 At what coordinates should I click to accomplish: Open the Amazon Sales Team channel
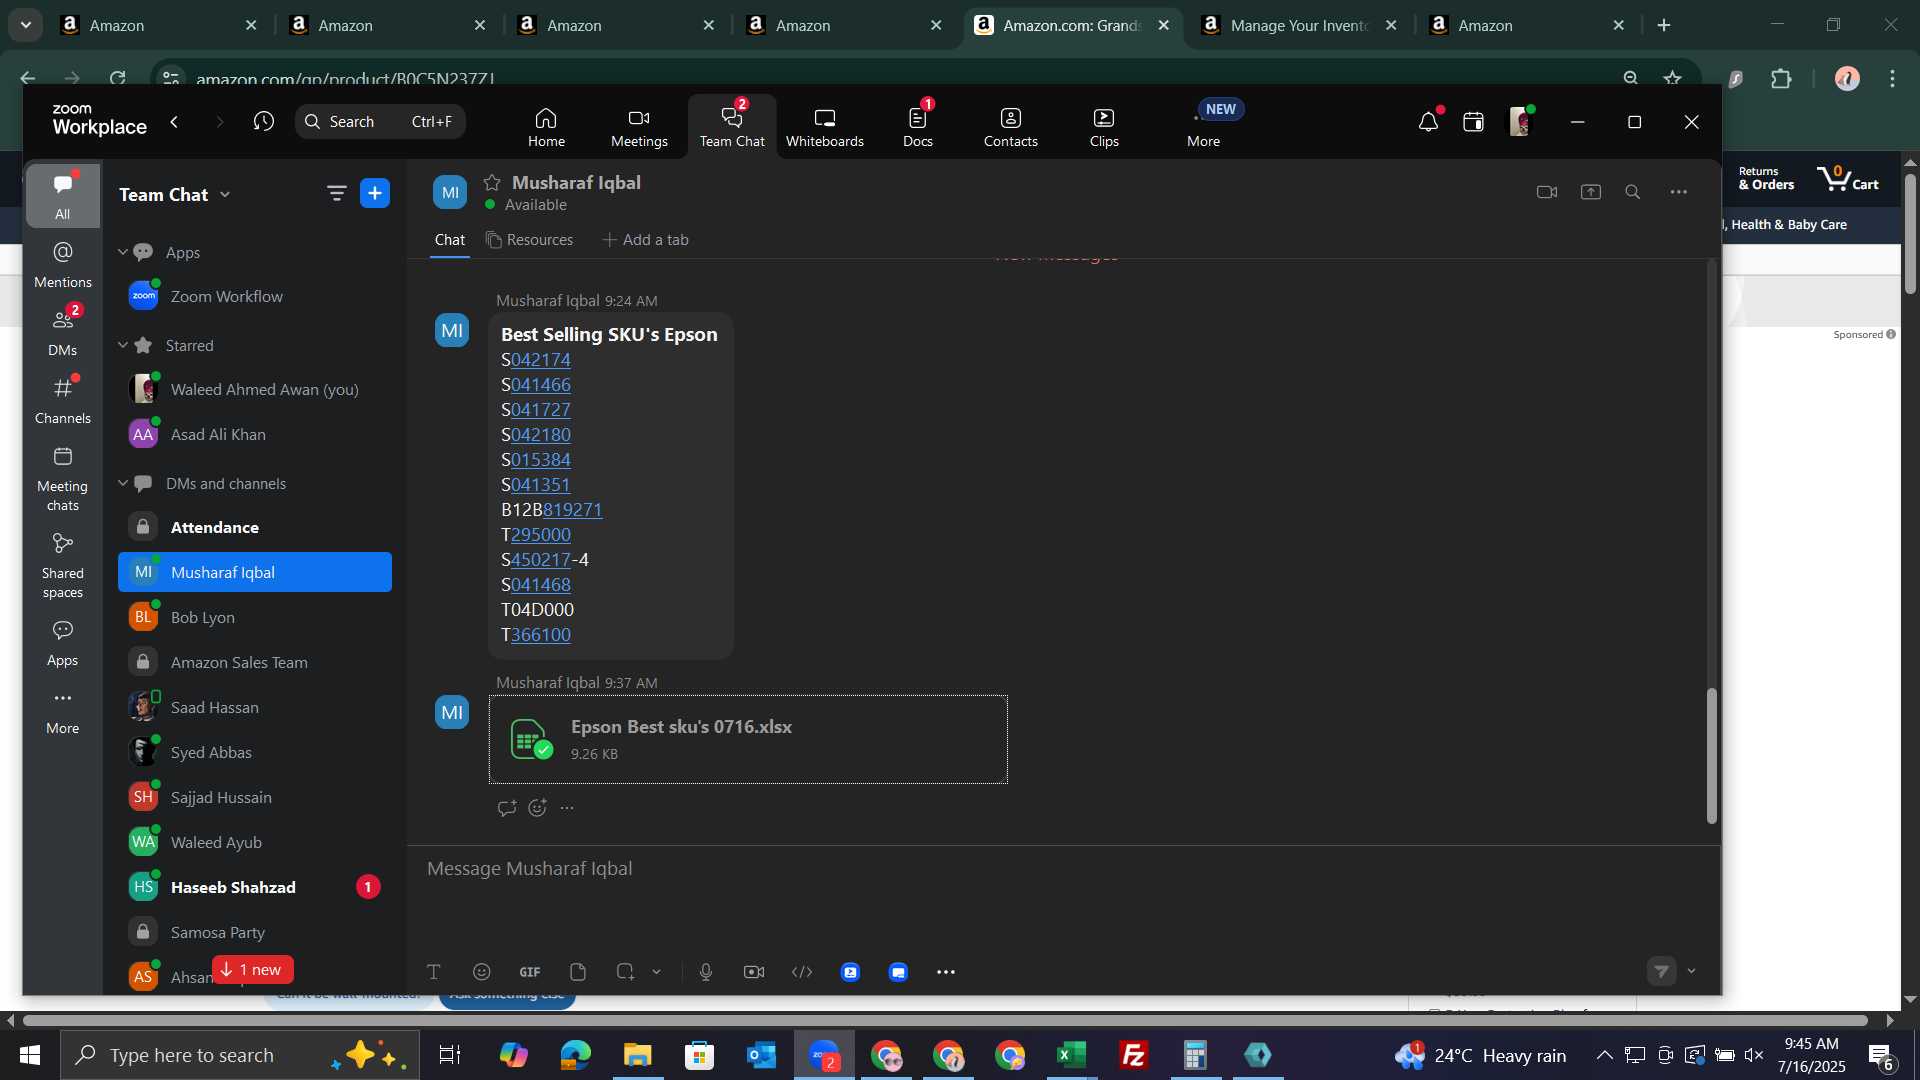pos(255,662)
